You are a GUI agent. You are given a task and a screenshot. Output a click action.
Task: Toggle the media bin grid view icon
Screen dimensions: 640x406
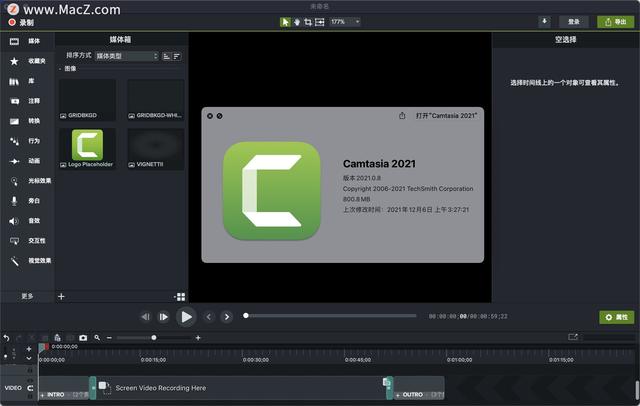click(x=180, y=297)
